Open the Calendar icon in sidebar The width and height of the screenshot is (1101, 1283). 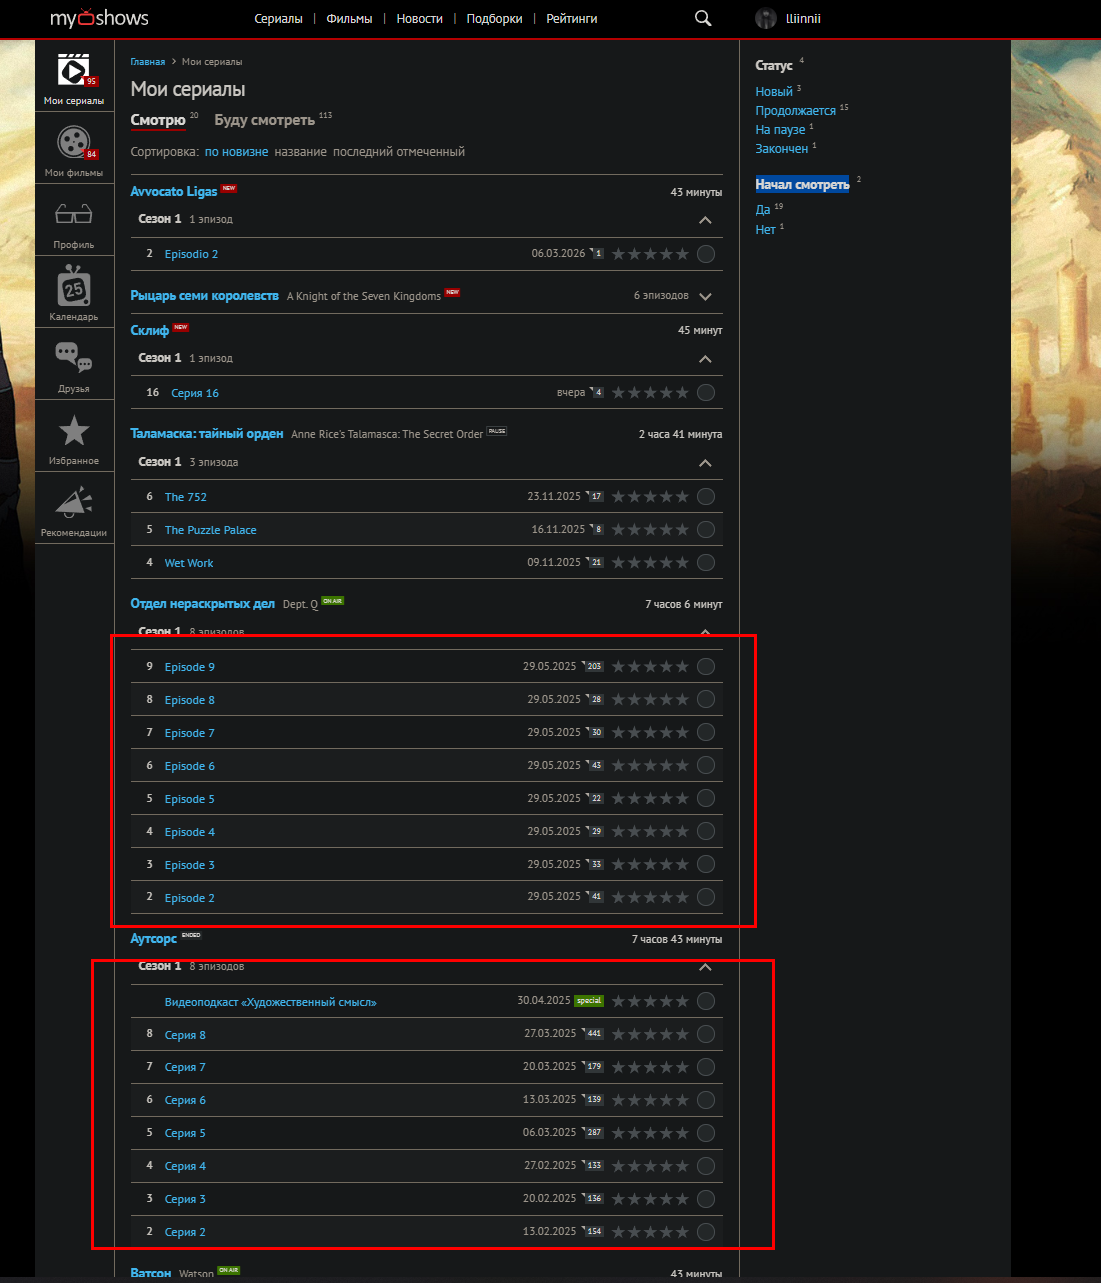(x=74, y=288)
